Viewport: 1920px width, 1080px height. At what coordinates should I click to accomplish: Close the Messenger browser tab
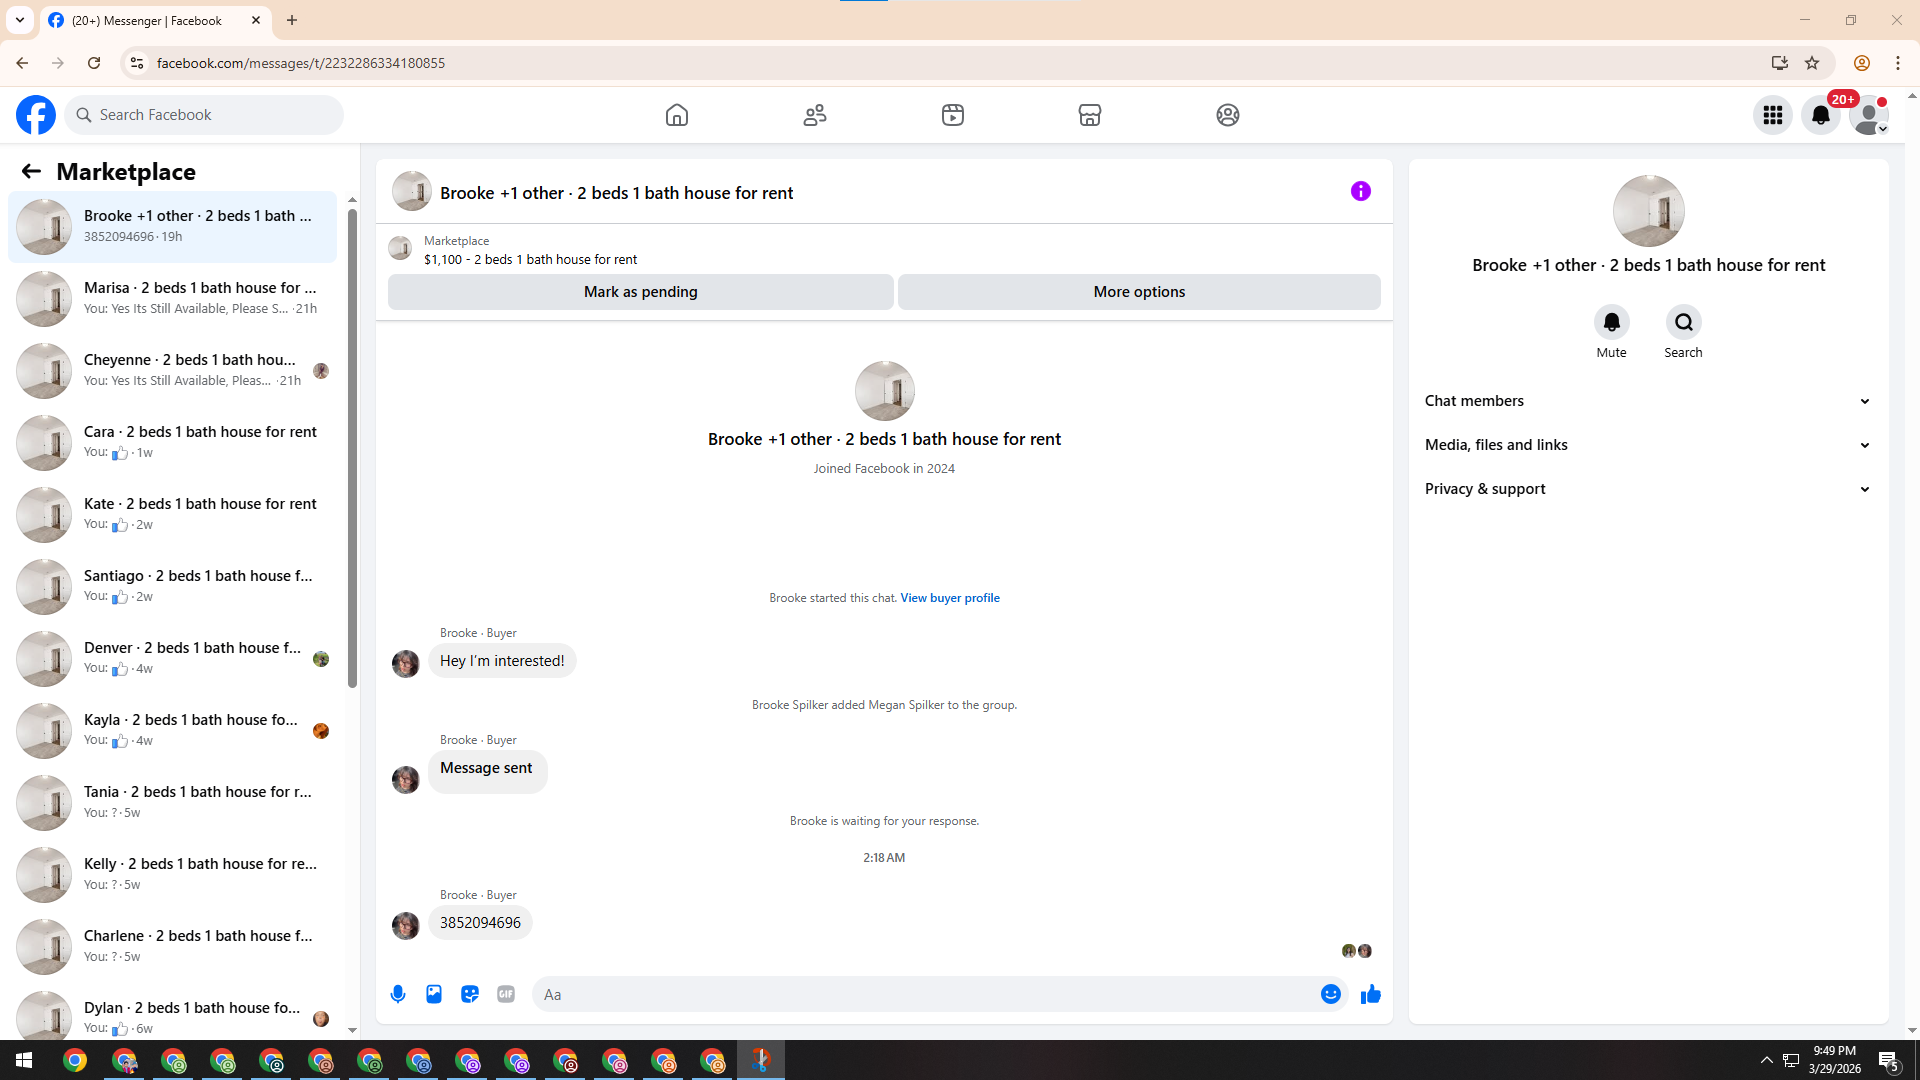click(x=256, y=20)
